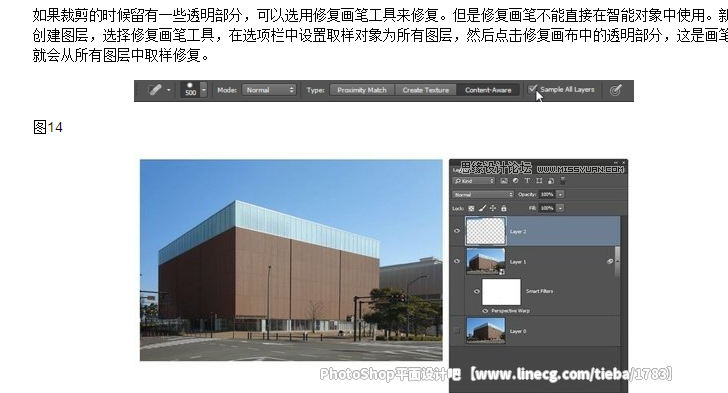Select the Layer 1 thumbnail
The width and height of the screenshot is (728, 393).
pos(486,261)
